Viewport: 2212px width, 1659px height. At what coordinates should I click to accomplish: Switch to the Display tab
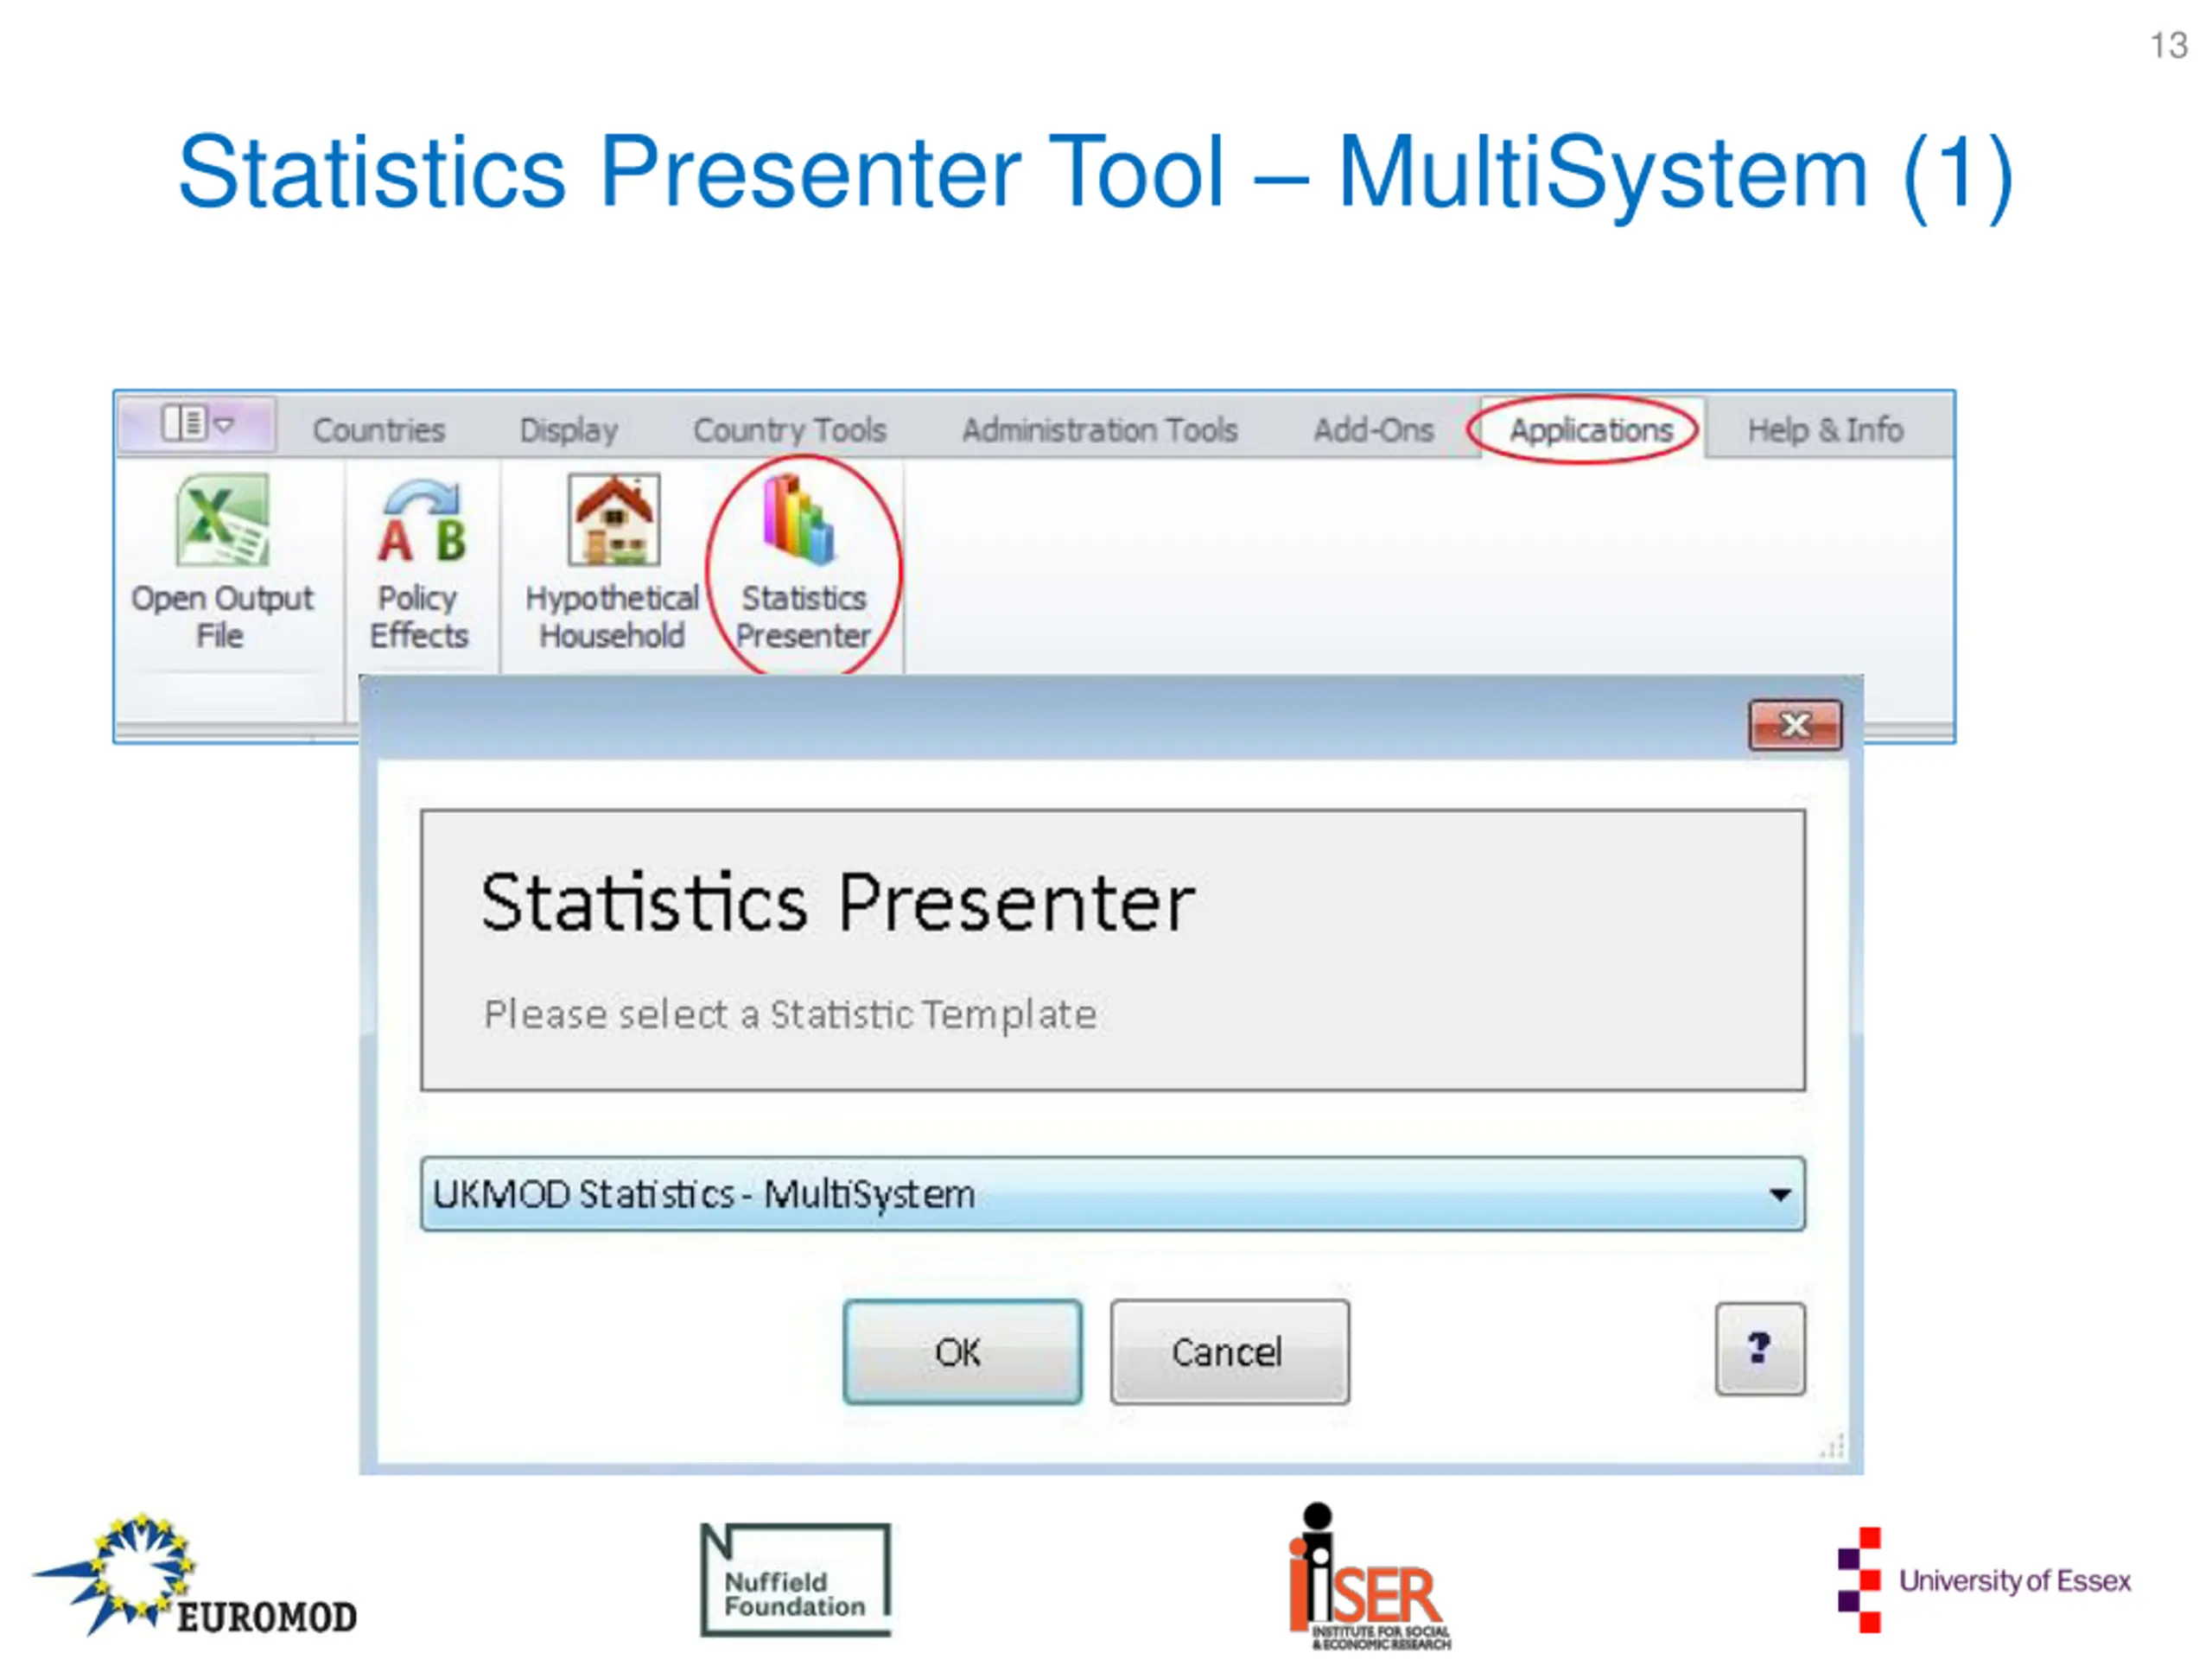[x=568, y=430]
